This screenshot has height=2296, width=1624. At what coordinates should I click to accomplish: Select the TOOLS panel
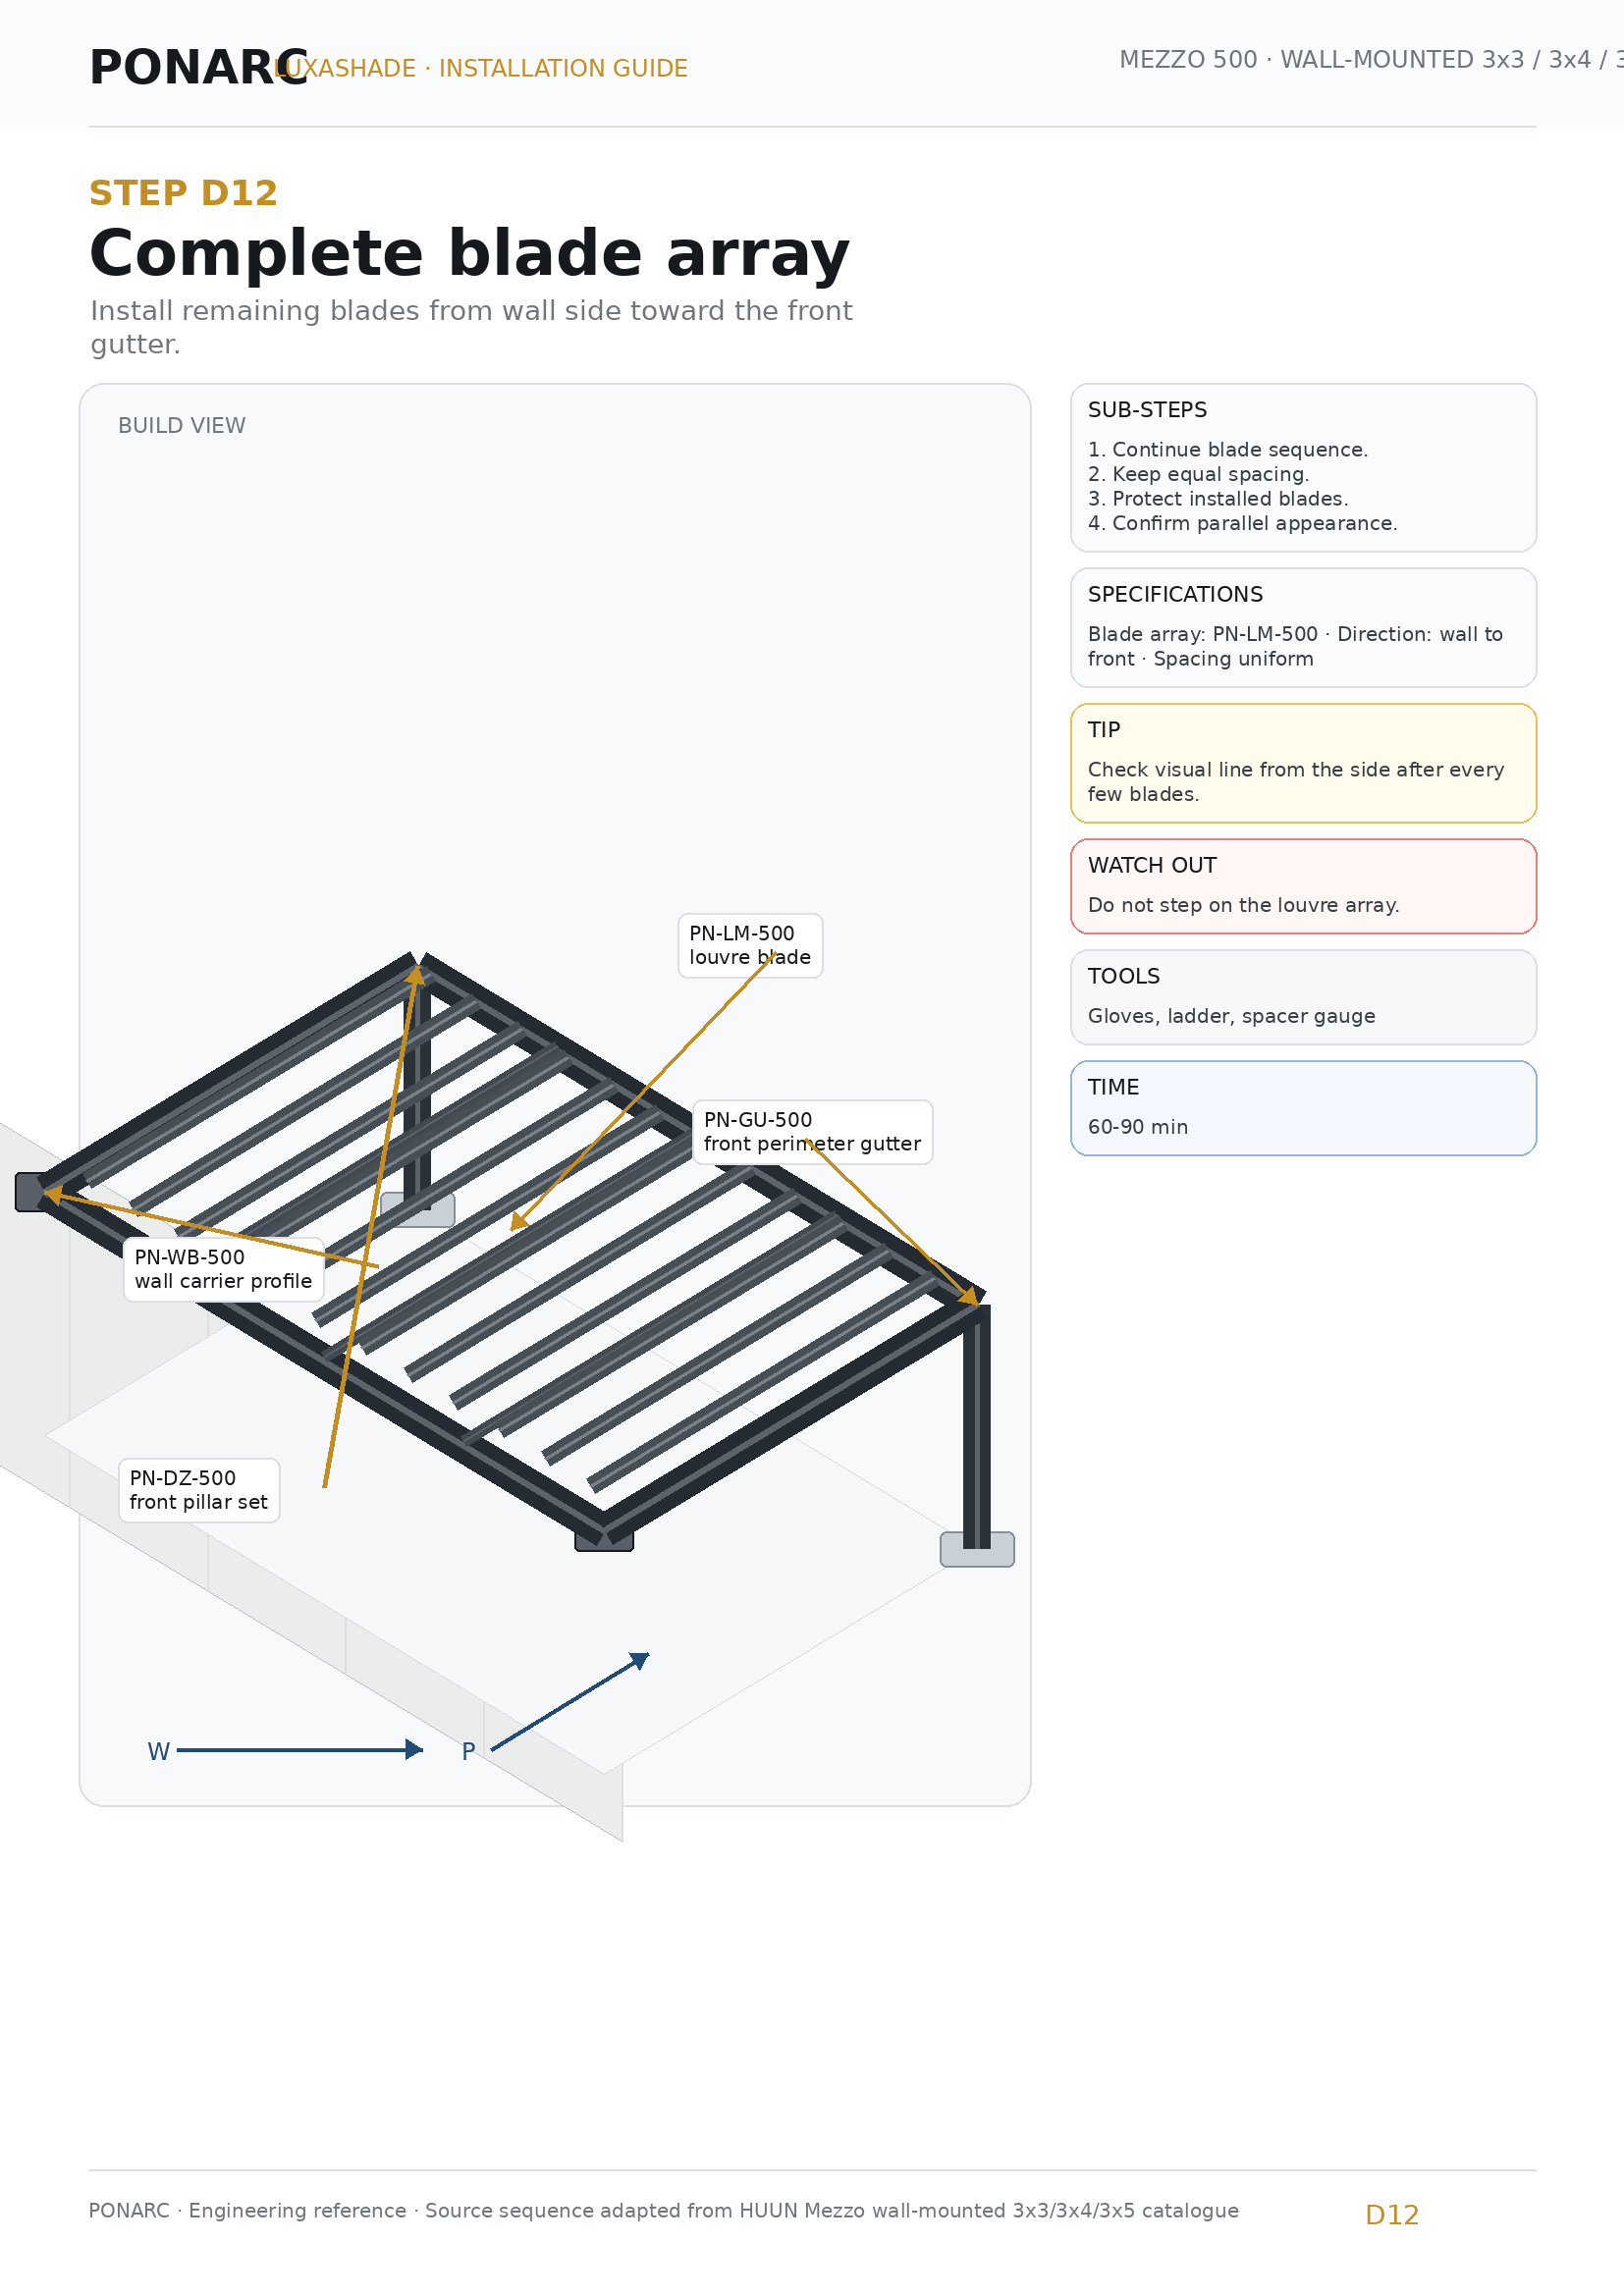coord(1303,997)
